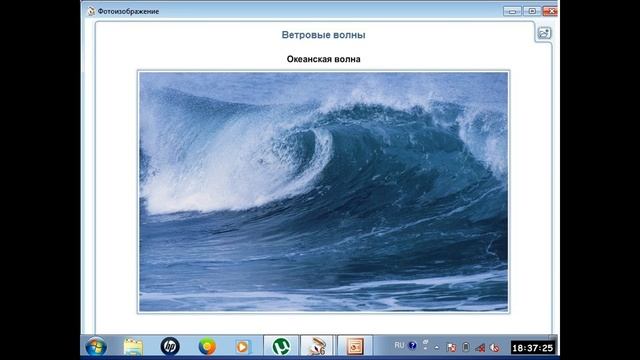Check the battery power tray icon

[x=466, y=347]
